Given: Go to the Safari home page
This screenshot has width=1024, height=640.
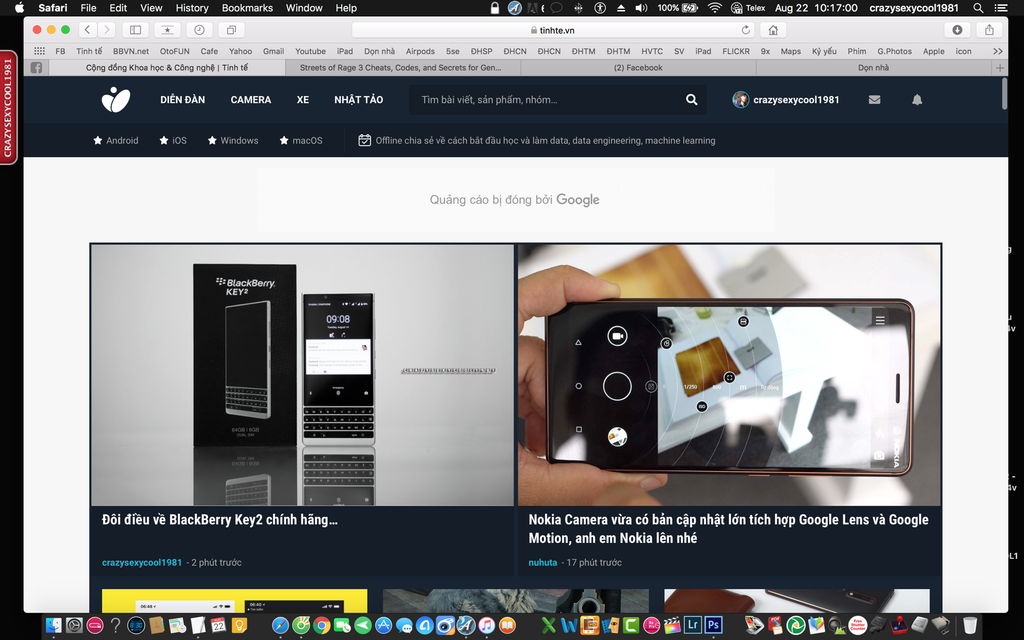Looking at the screenshot, I should 773,30.
